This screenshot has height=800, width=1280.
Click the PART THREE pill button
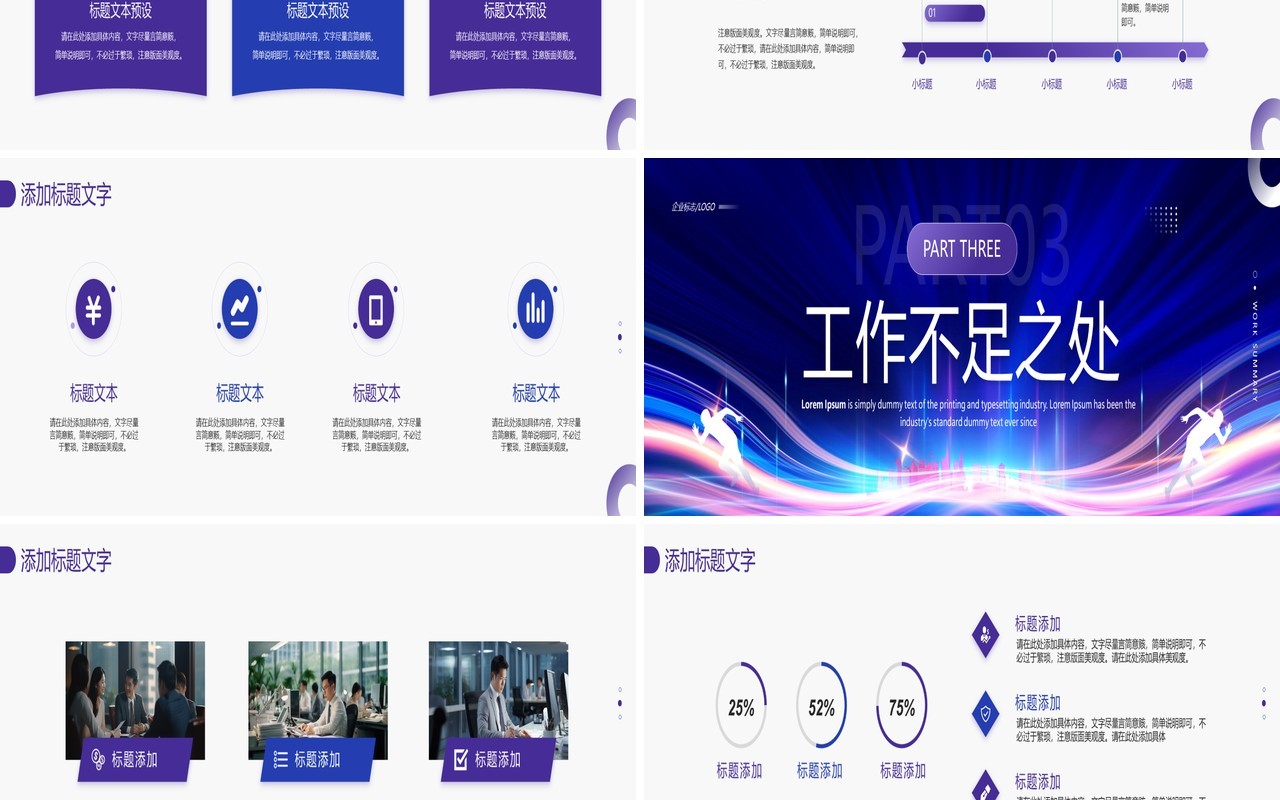[962, 249]
